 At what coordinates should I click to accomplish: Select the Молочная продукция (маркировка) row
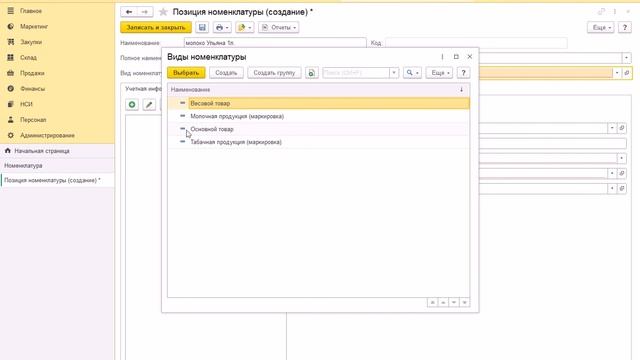(318, 116)
